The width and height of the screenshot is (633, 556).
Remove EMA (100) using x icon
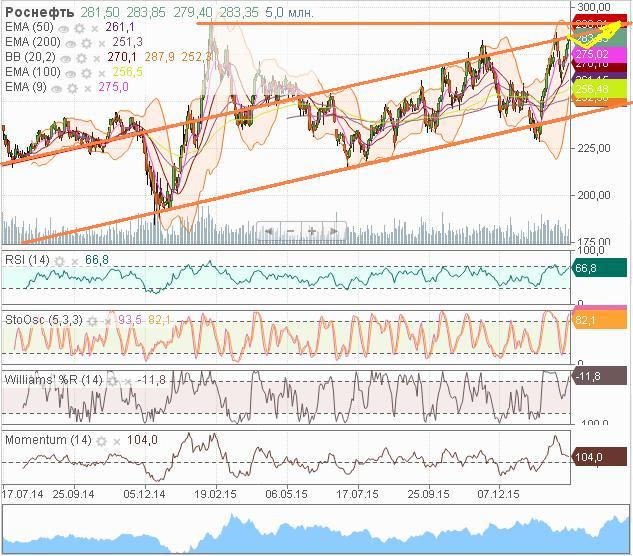(x=101, y=73)
